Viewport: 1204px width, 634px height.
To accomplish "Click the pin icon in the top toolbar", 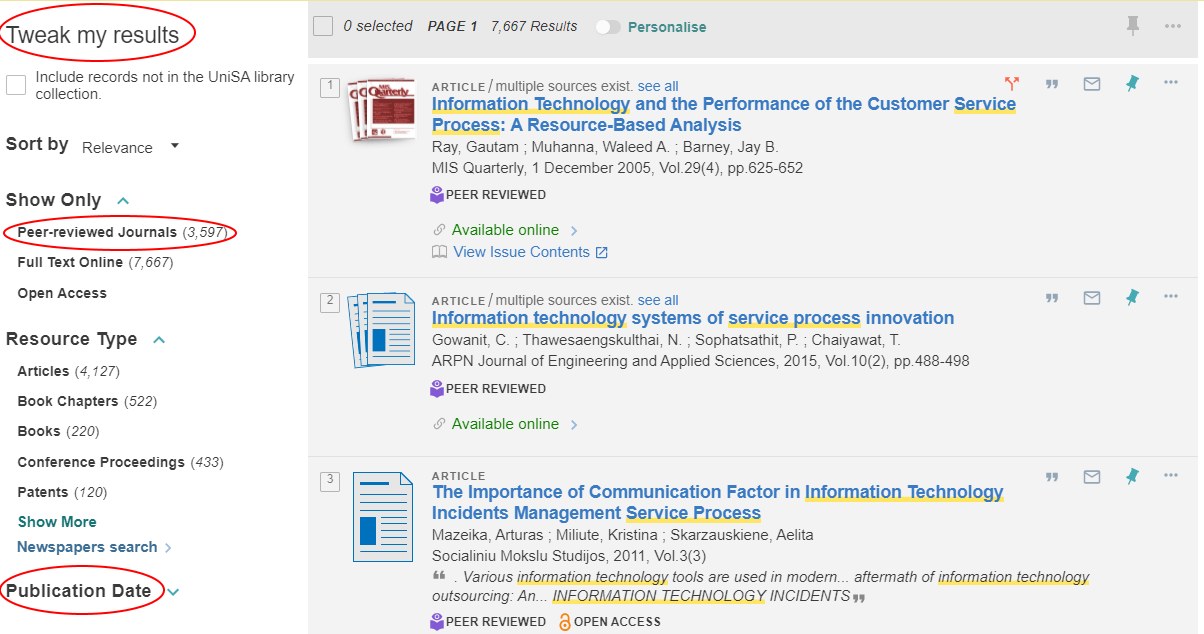I will 1133,26.
